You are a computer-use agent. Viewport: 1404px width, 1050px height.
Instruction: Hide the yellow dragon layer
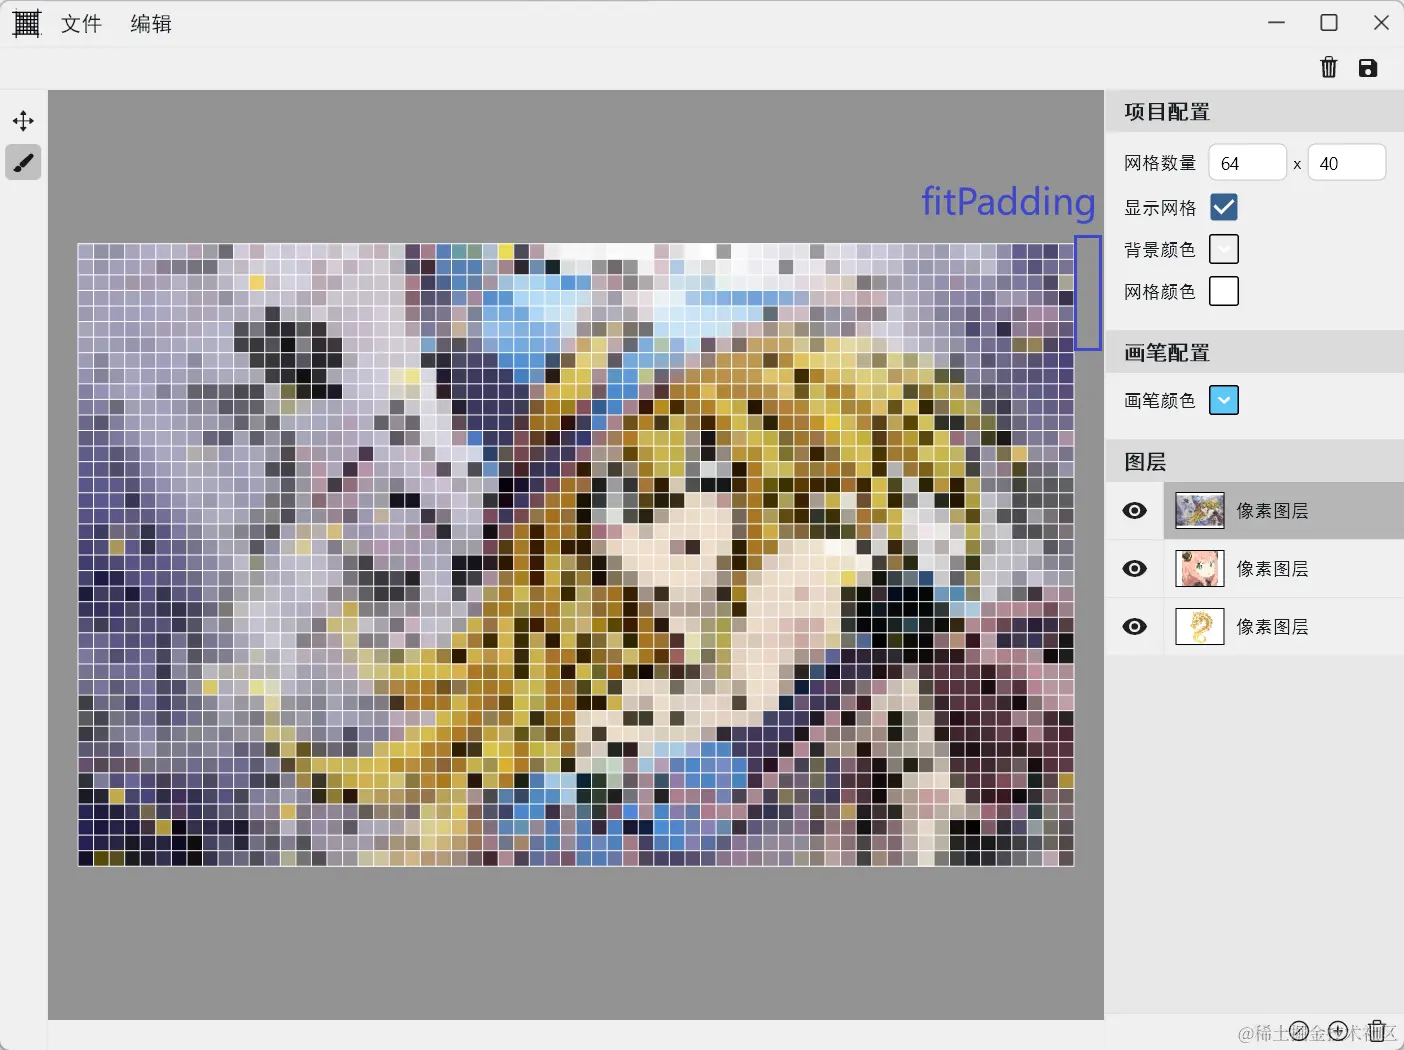point(1134,627)
